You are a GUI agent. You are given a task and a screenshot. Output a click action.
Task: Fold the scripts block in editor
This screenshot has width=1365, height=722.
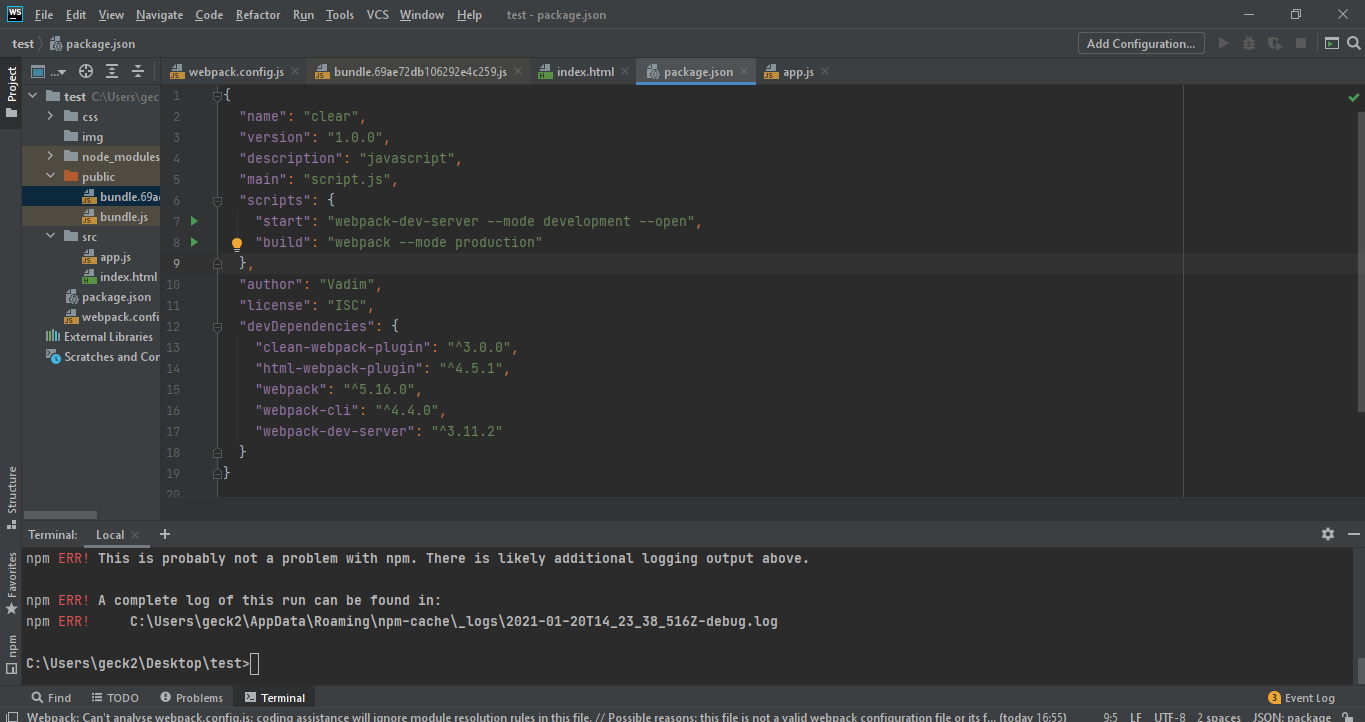tap(218, 200)
